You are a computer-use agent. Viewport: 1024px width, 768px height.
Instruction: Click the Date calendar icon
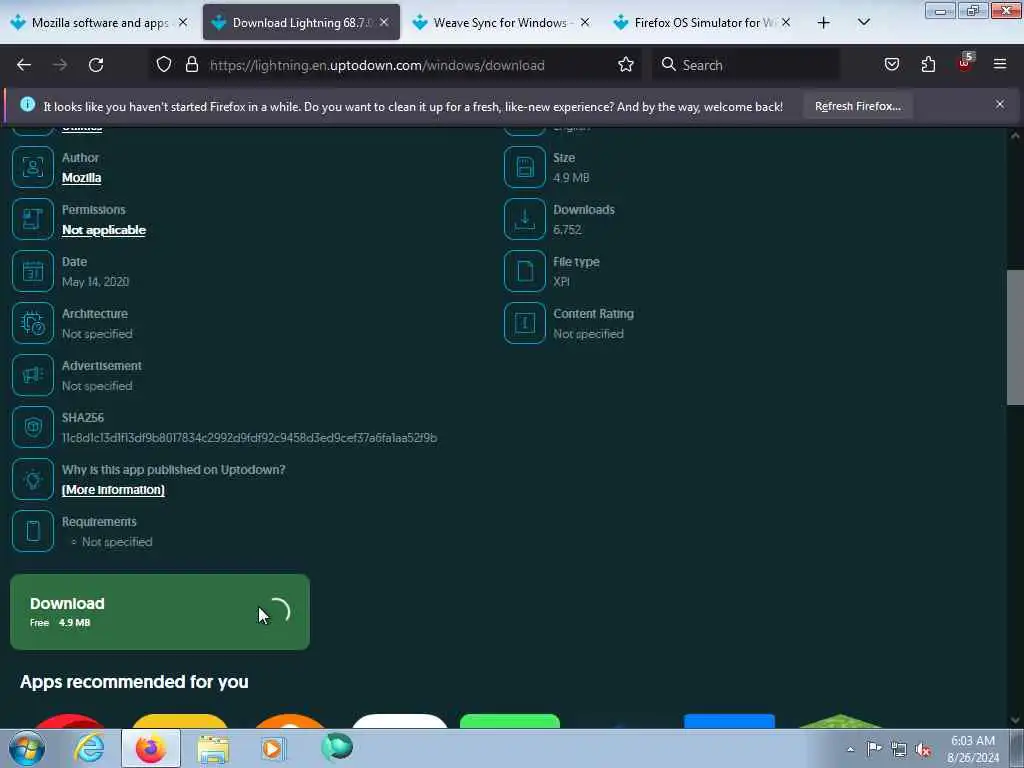(33, 271)
